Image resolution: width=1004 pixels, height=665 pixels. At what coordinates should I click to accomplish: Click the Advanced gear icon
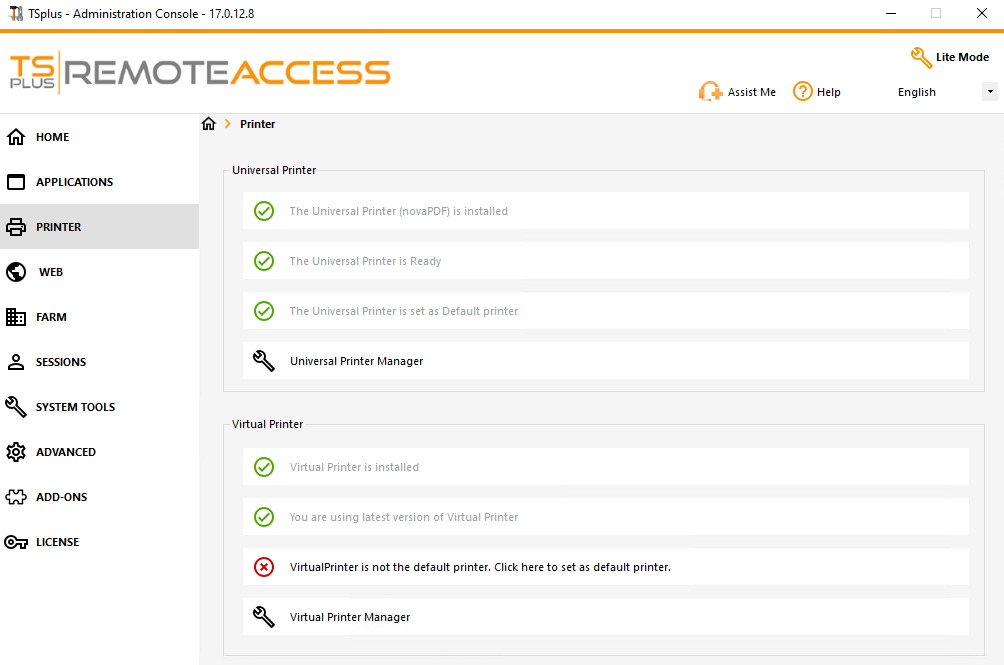point(15,451)
